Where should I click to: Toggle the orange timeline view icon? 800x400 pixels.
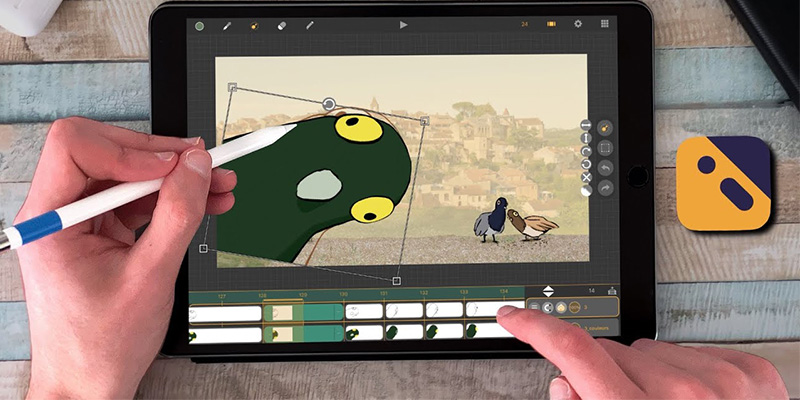[x=552, y=24]
